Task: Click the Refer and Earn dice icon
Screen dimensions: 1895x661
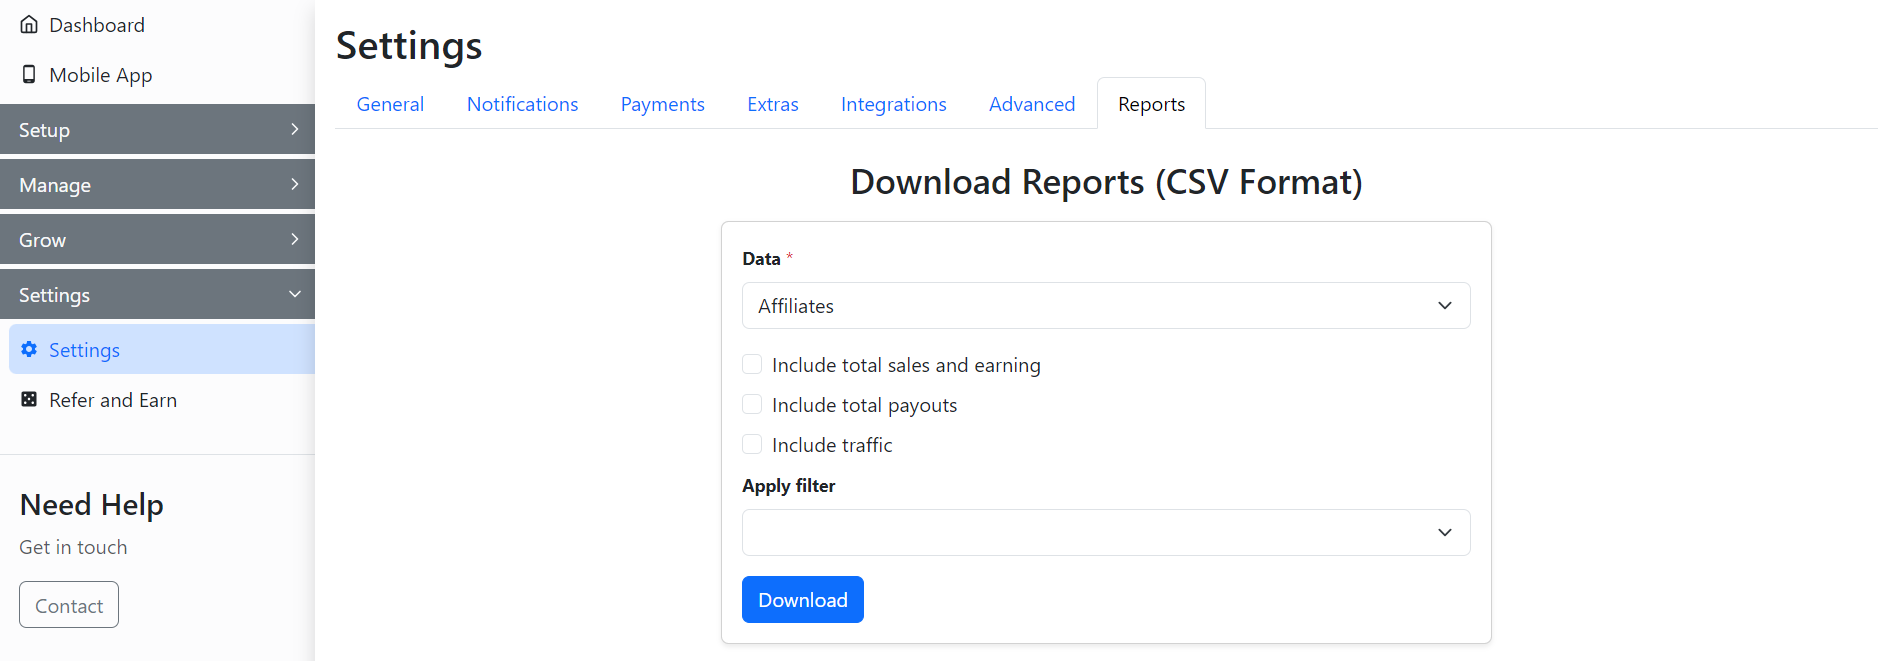Action: pyautogui.click(x=29, y=400)
